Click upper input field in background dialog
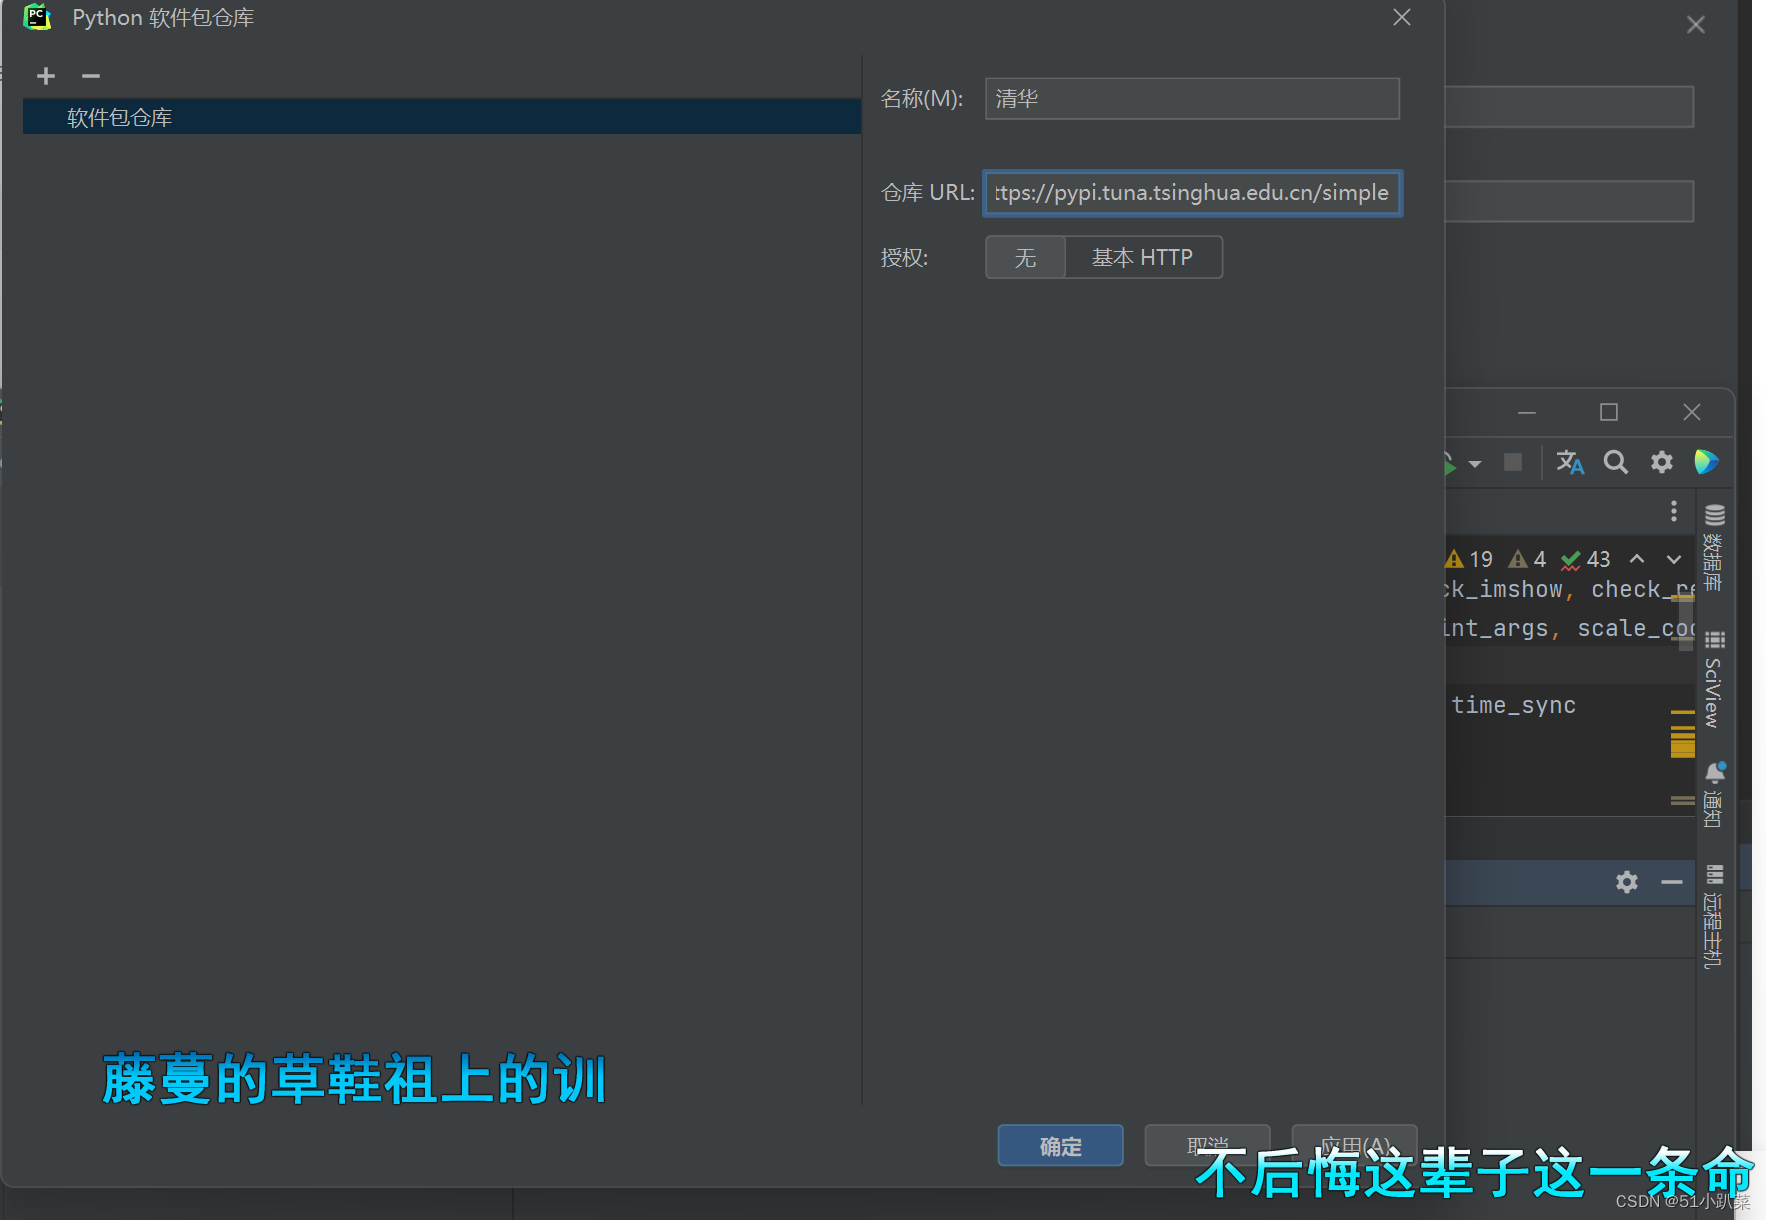 point(1569,106)
